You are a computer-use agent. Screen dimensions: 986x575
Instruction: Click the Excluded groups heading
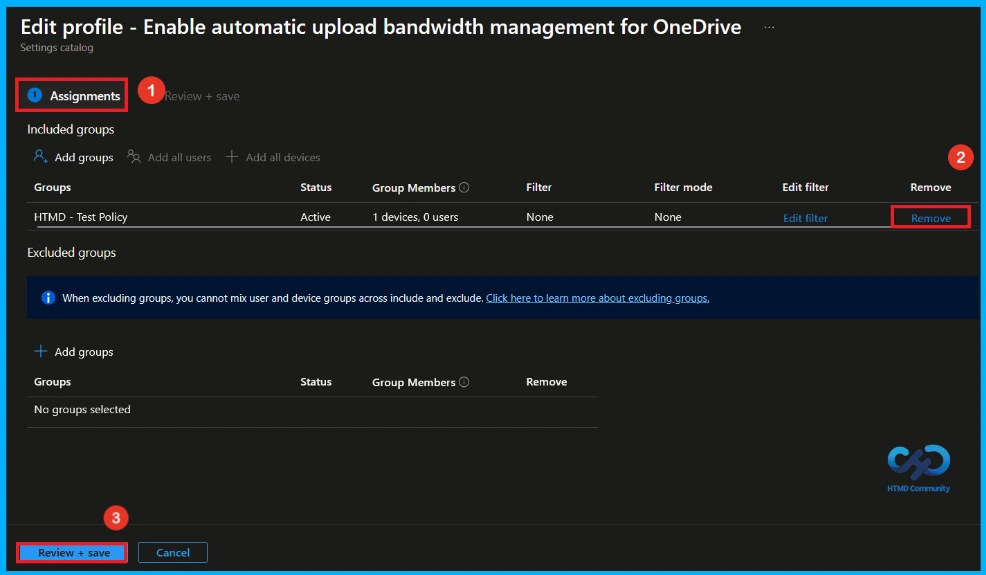(x=72, y=252)
